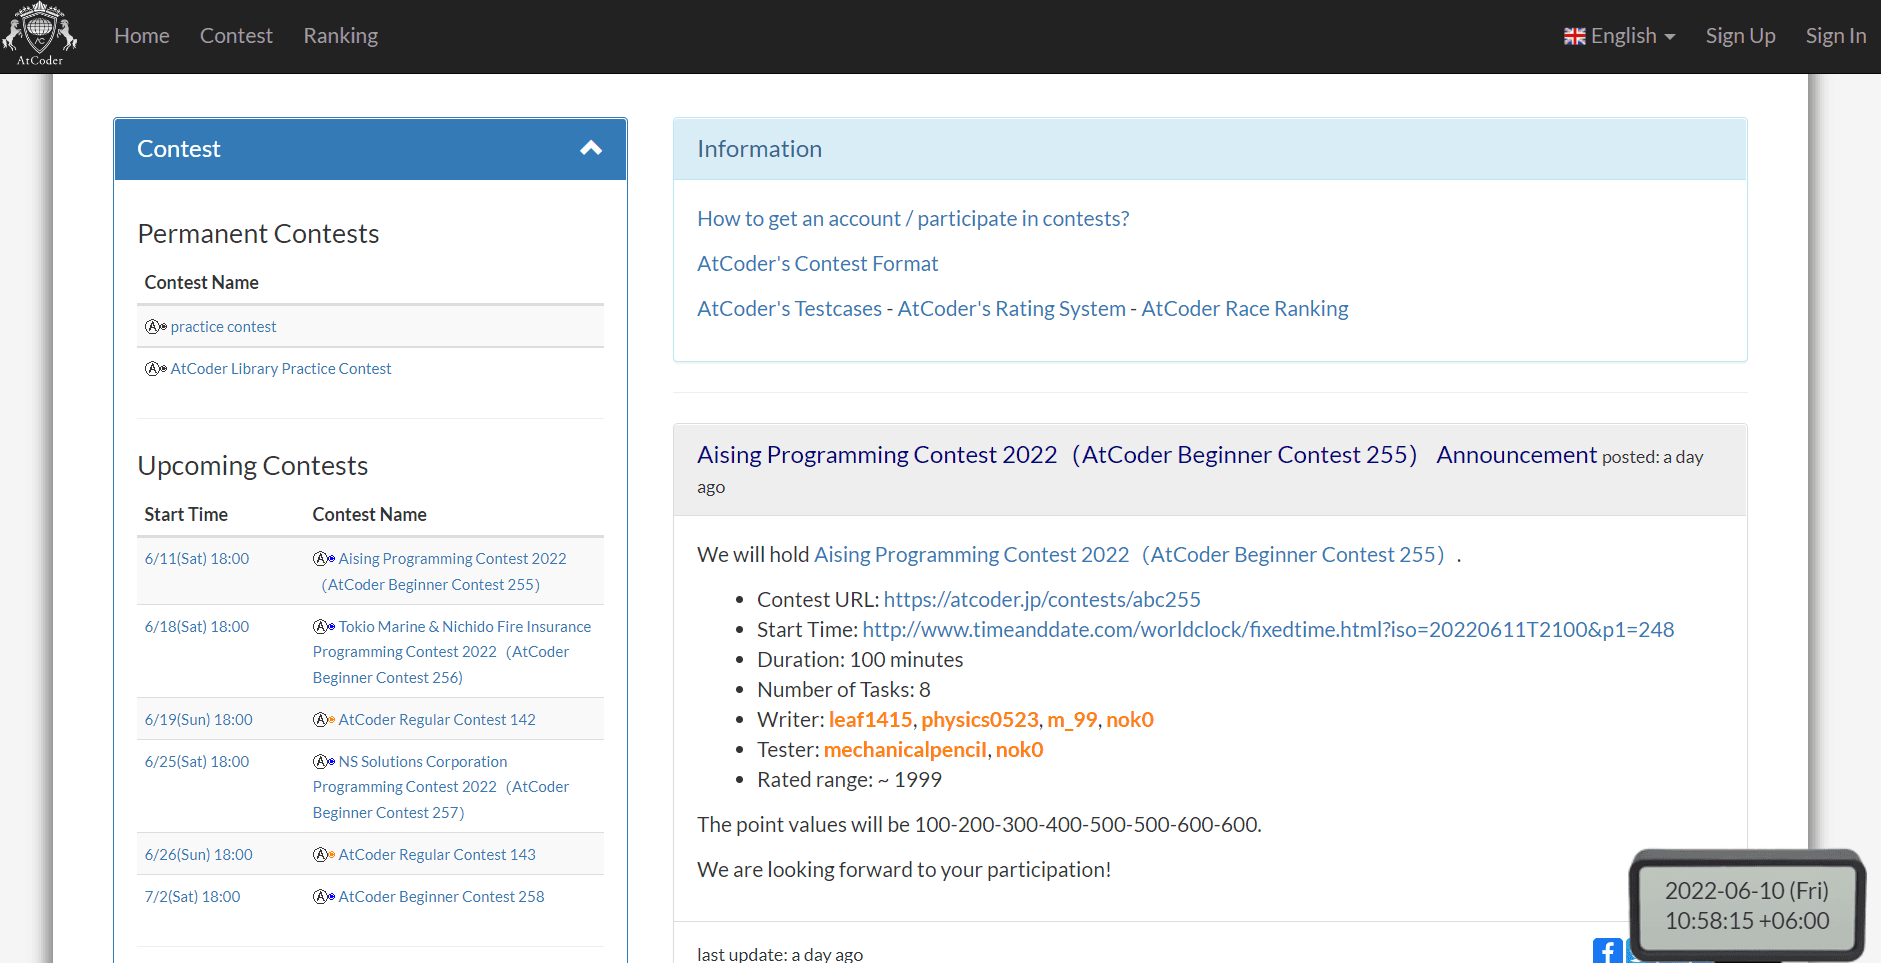Screen dimensions: 1881x963
Task: Open writer m_99's profile
Action: pyautogui.click(x=1072, y=720)
